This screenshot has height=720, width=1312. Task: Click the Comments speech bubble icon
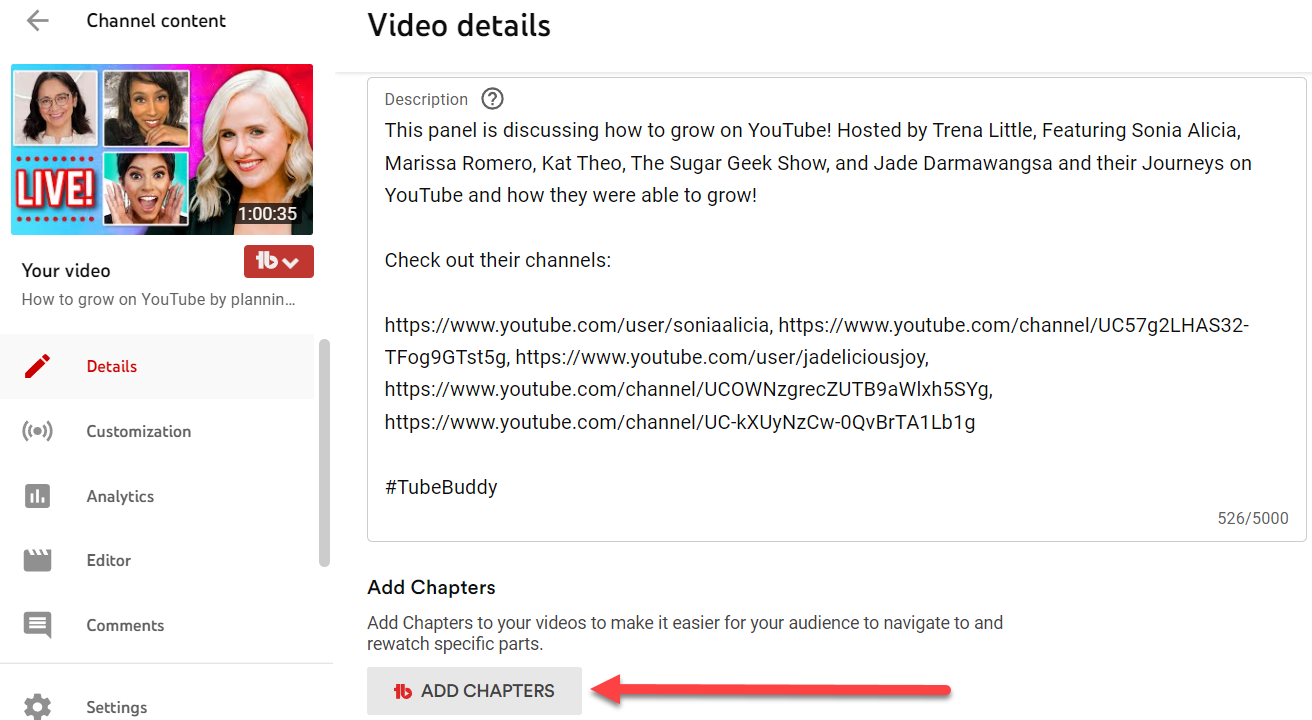coord(37,625)
